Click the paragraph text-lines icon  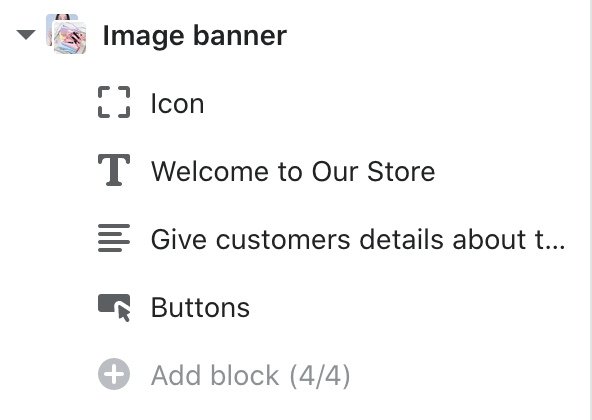114,238
